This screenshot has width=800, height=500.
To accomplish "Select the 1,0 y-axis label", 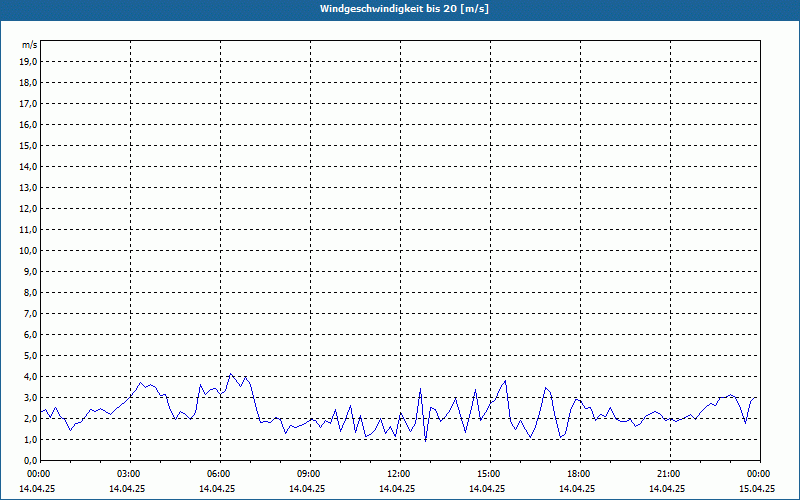I will (30, 439).
